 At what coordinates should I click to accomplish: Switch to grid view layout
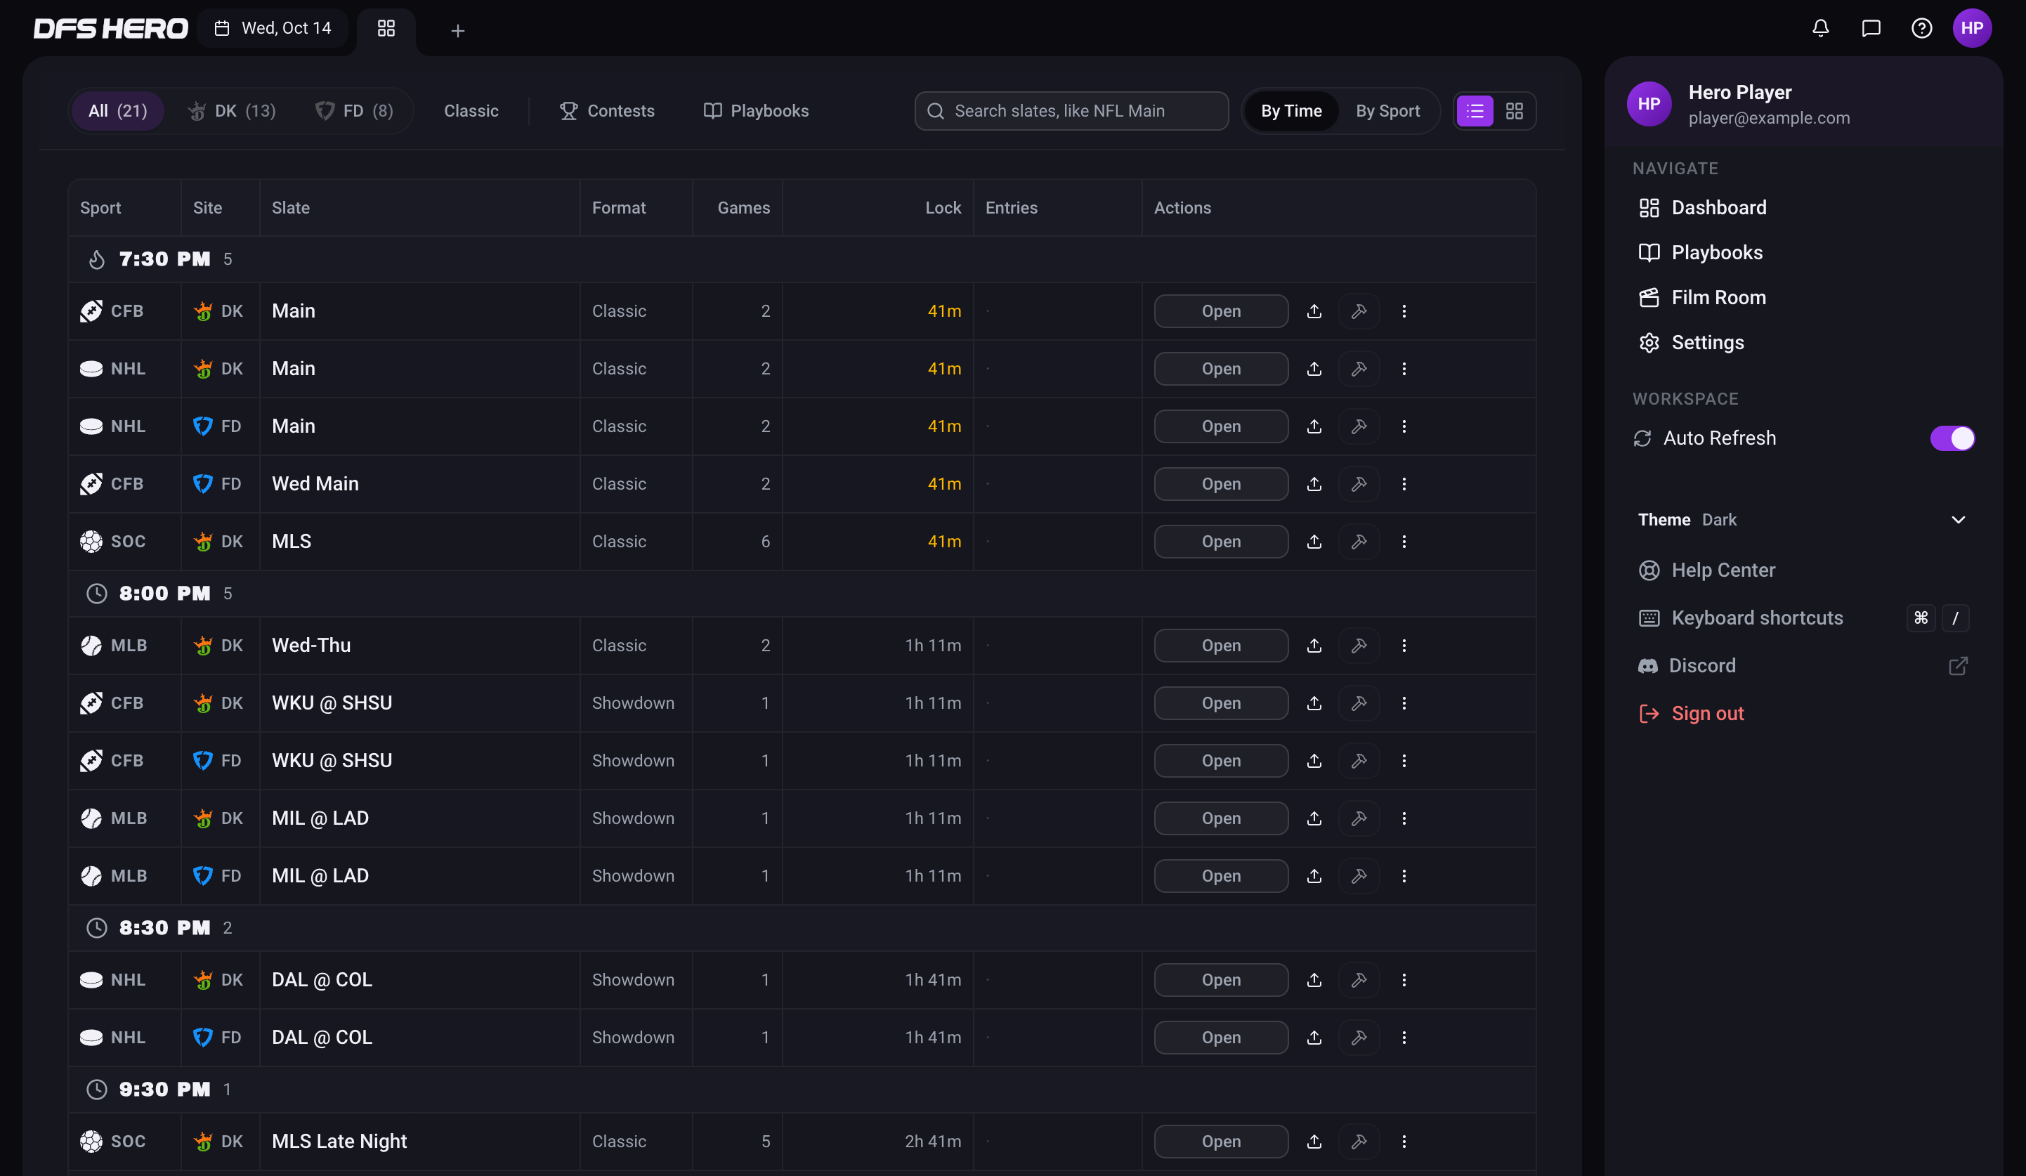click(x=1514, y=111)
